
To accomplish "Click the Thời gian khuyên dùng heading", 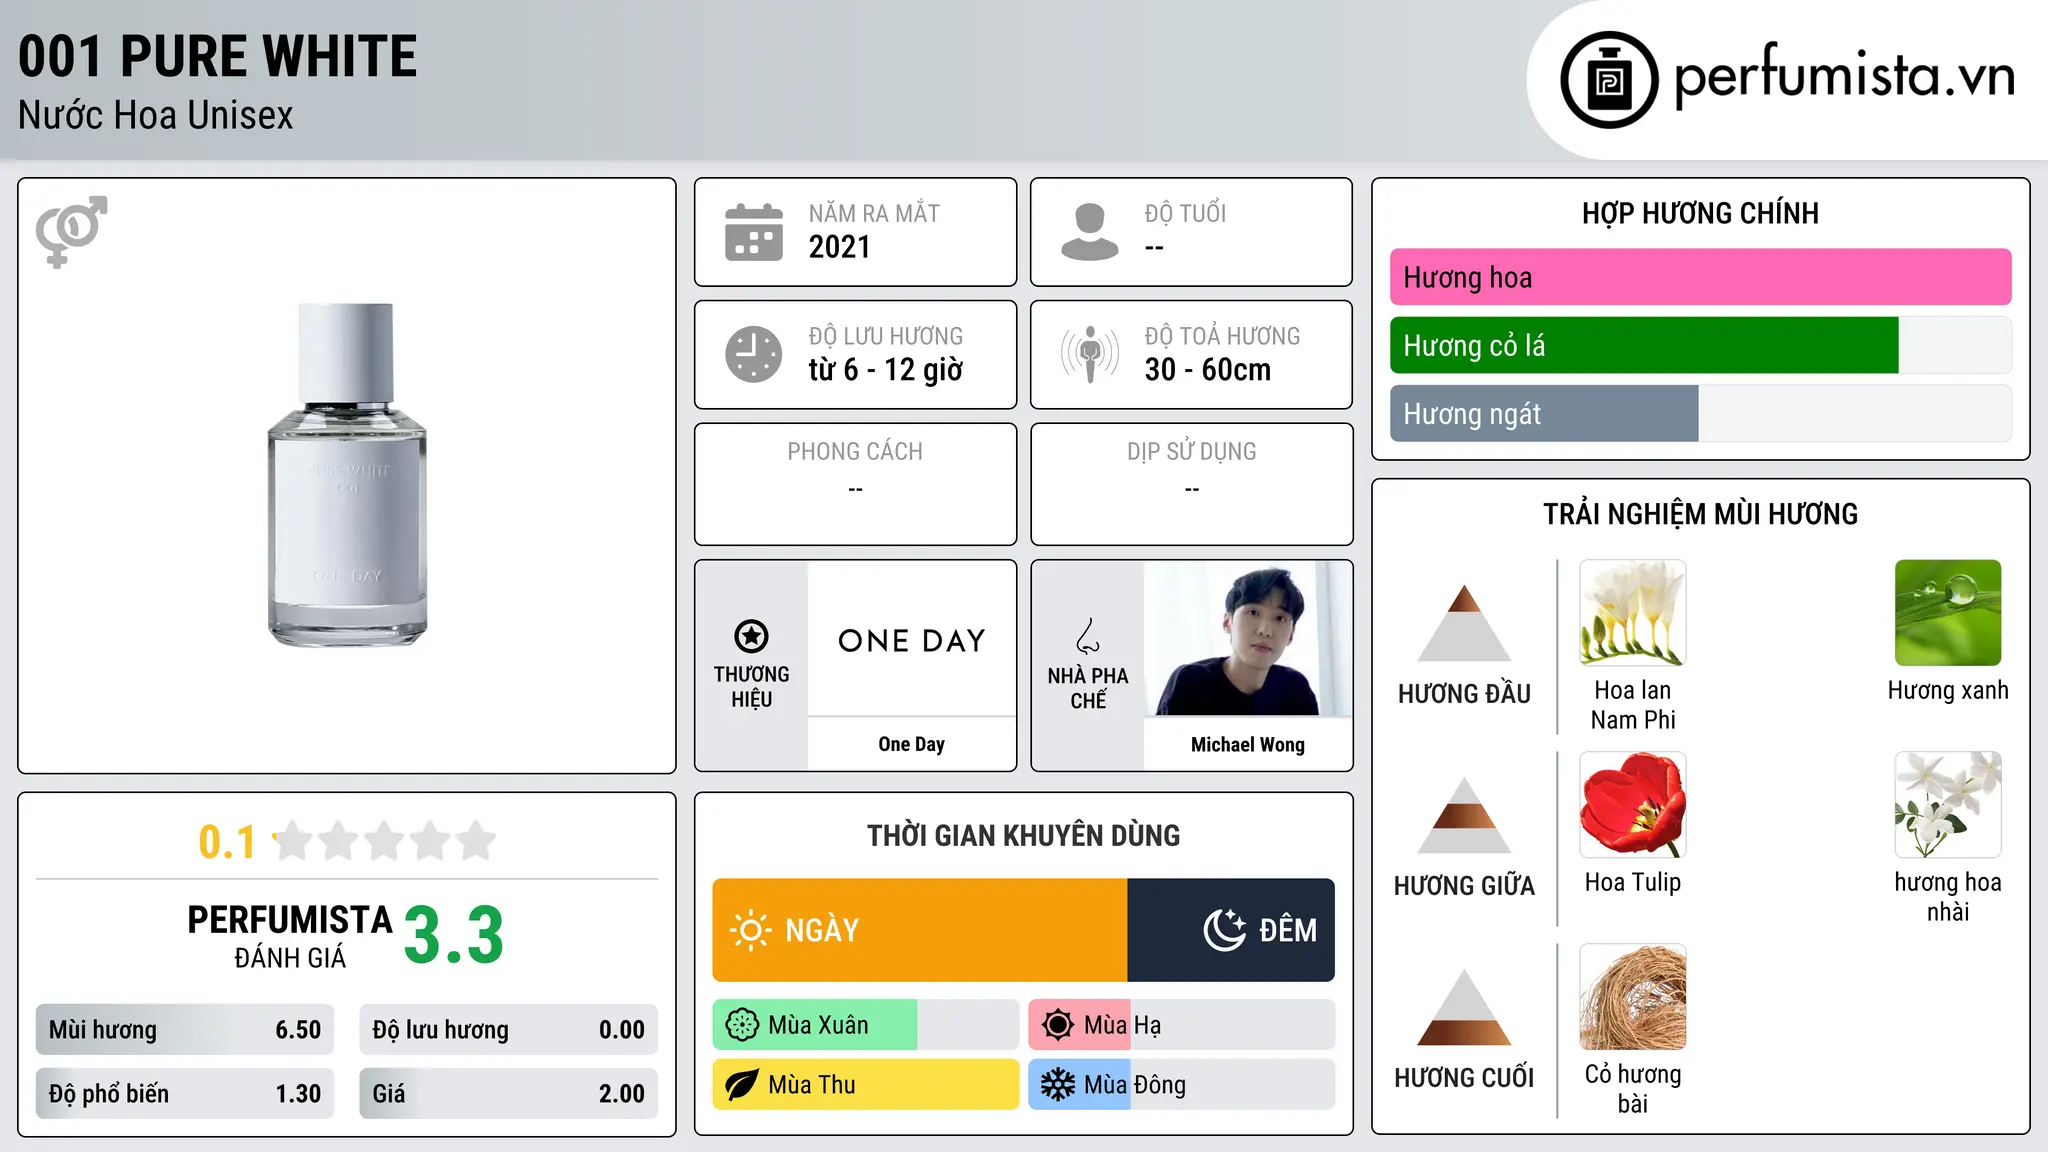I will (1024, 835).
